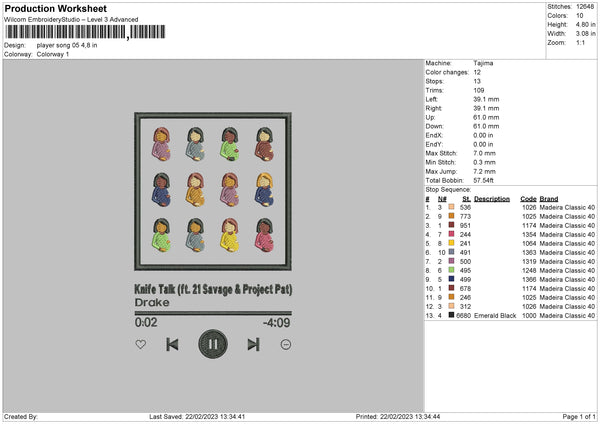Click the stitch count '6680' in row 13
Viewport: 600px width, 424px height.
pos(463,316)
